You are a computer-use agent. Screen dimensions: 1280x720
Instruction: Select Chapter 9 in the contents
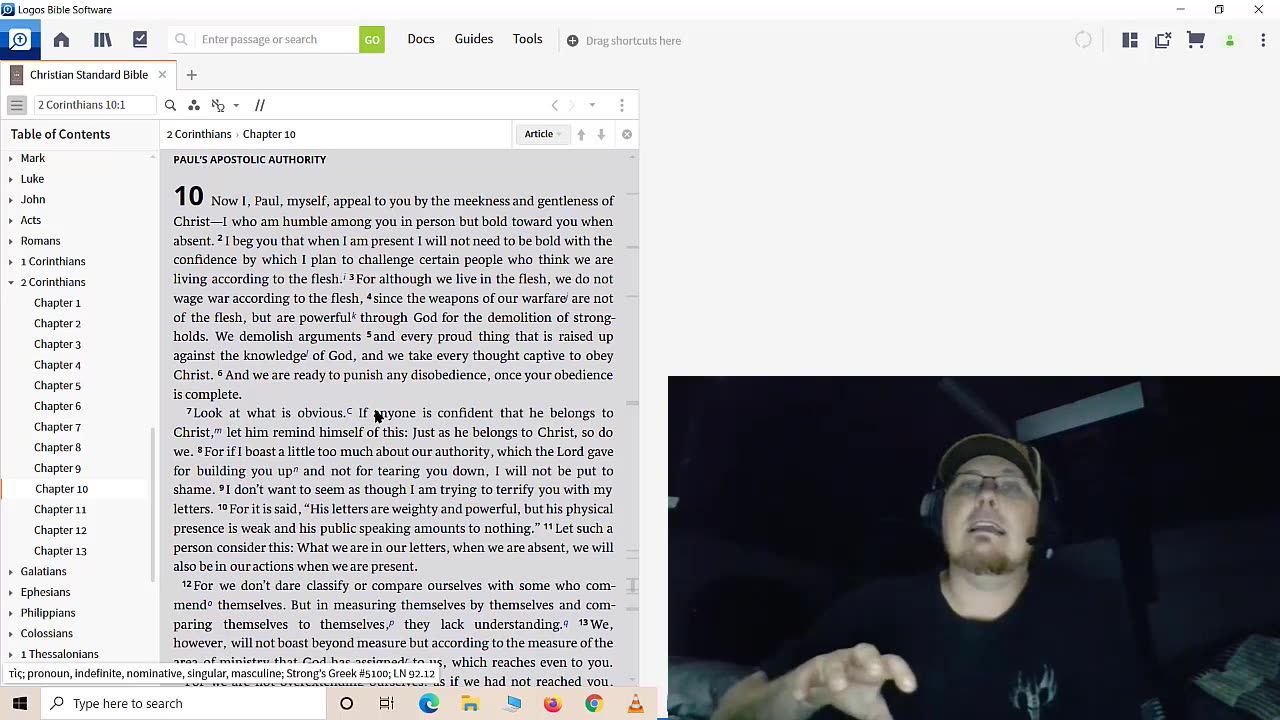57,468
